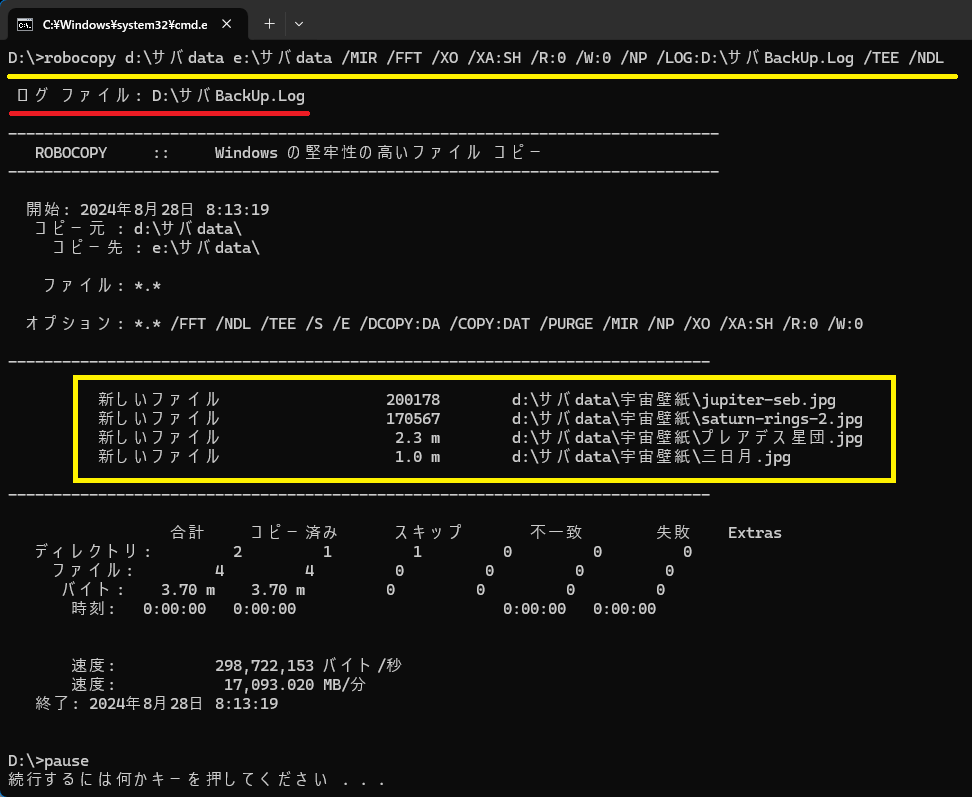This screenshot has height=797, width=972.
Task: Click the 3.70 m total bytes value
Action: coord(188,589)
